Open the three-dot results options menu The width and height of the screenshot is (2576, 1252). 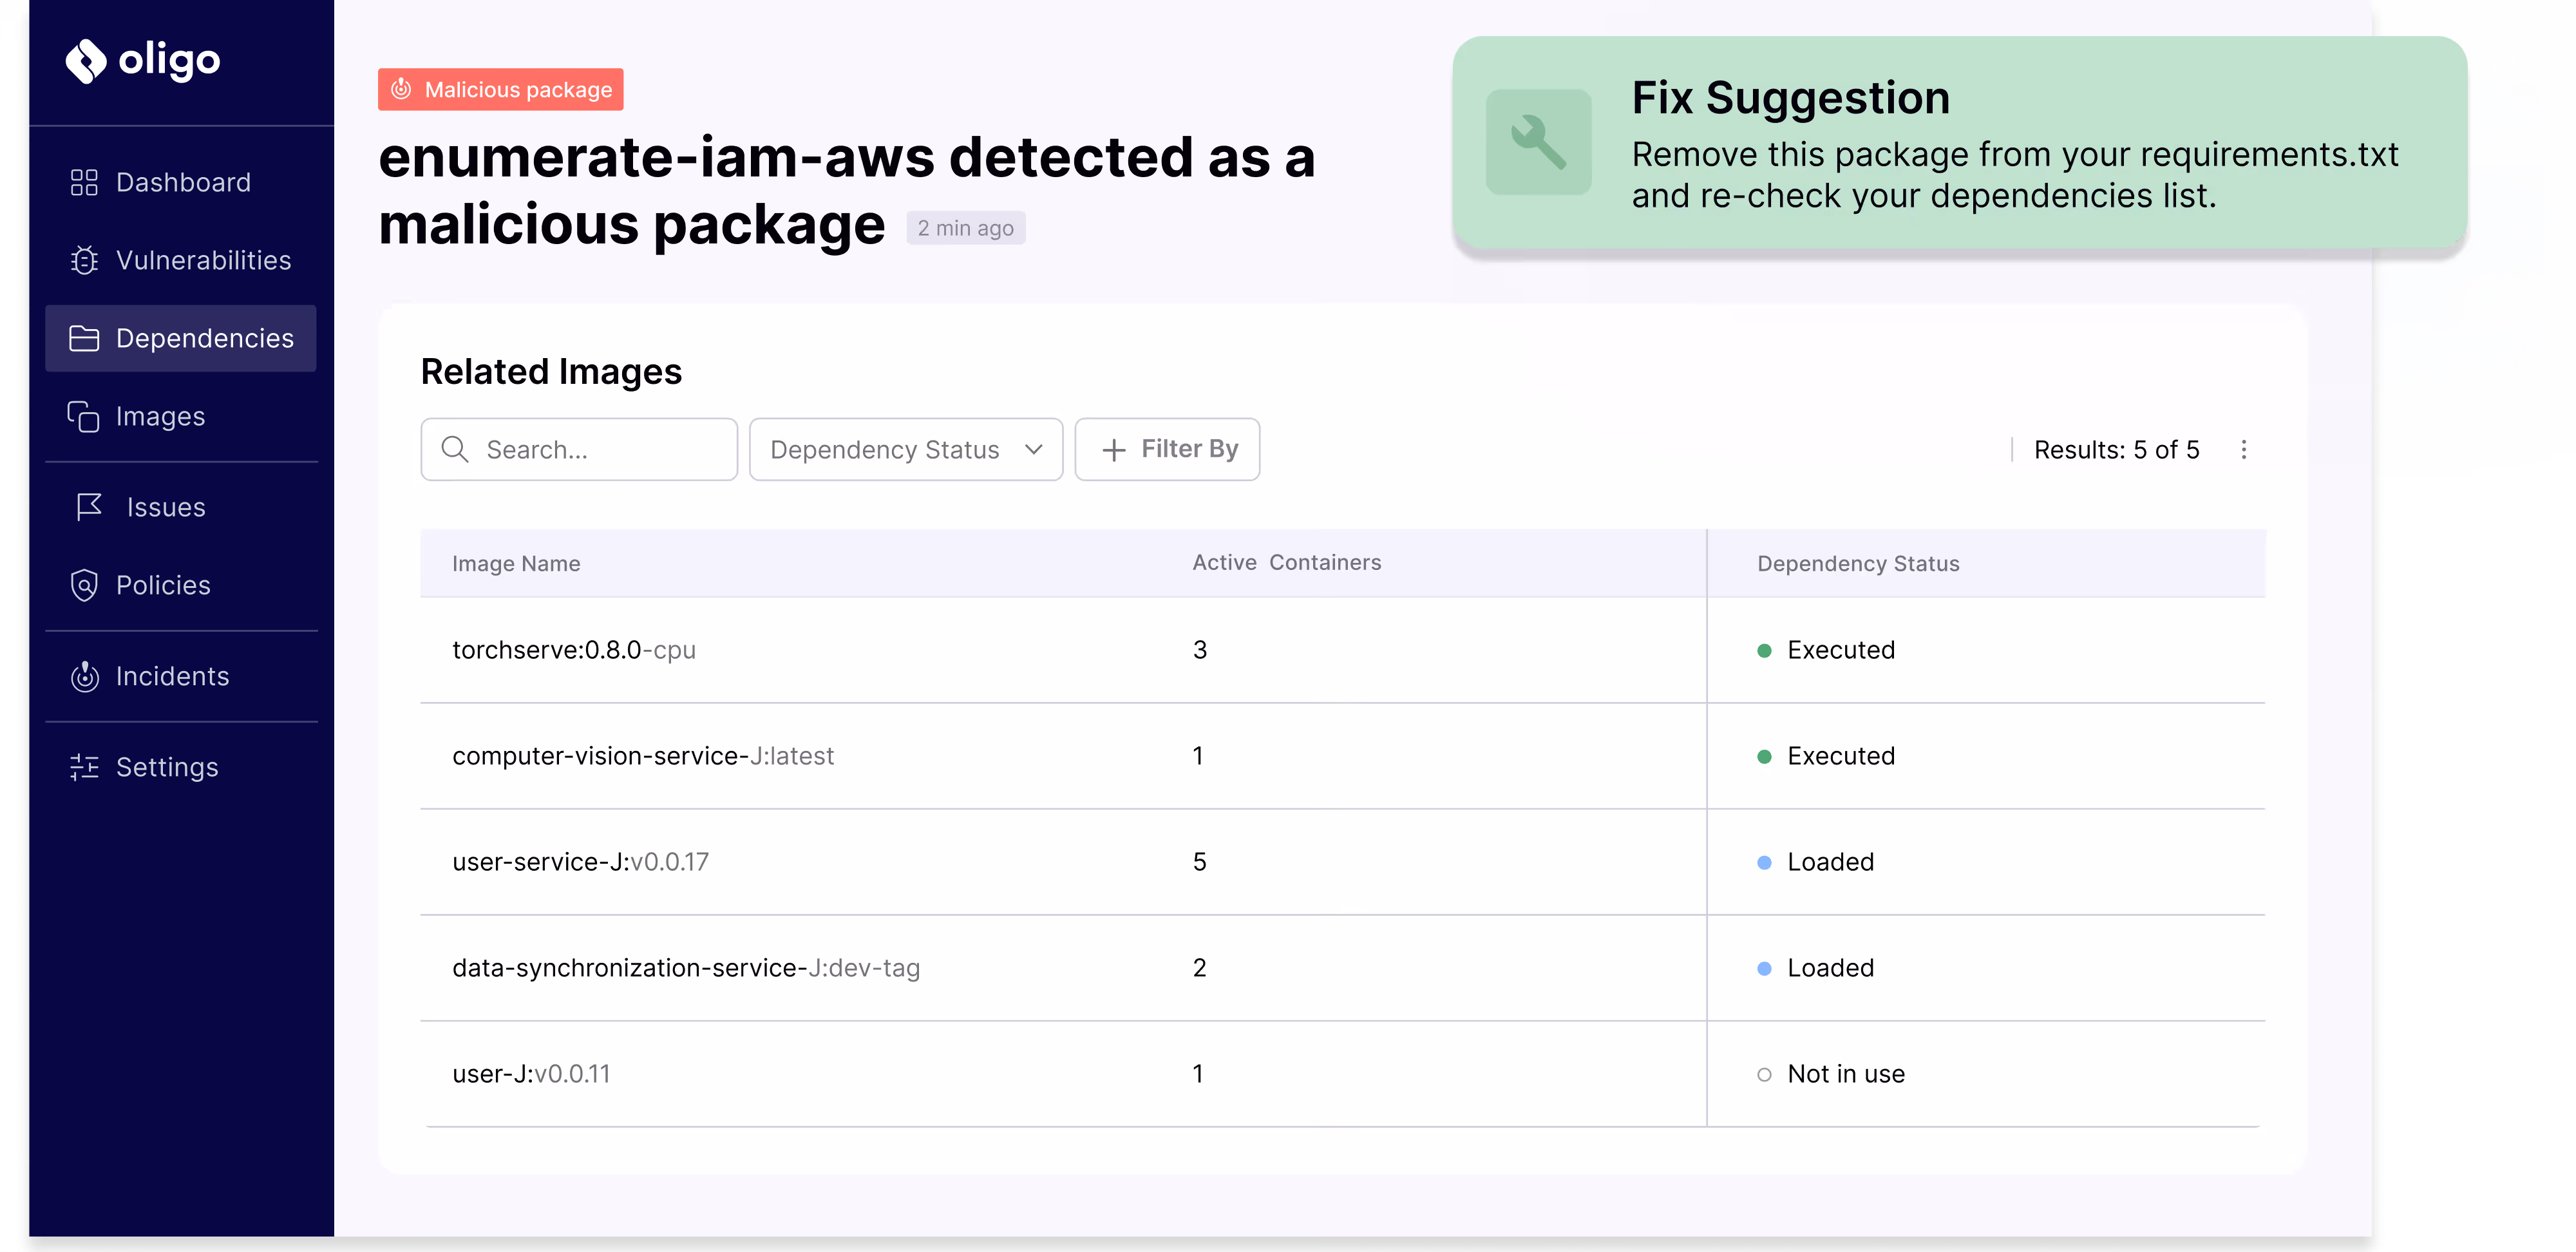(x=2244, y=449)
